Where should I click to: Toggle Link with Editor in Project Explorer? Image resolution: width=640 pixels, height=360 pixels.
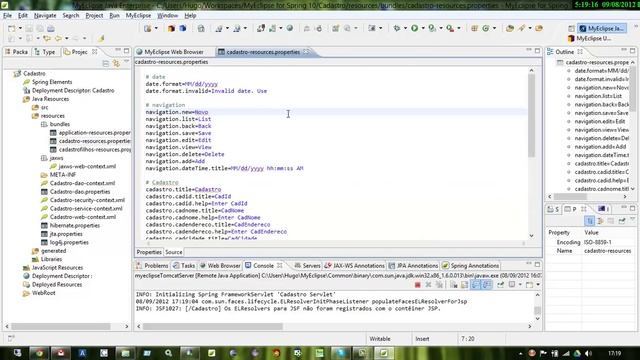[x=116, y=63]
